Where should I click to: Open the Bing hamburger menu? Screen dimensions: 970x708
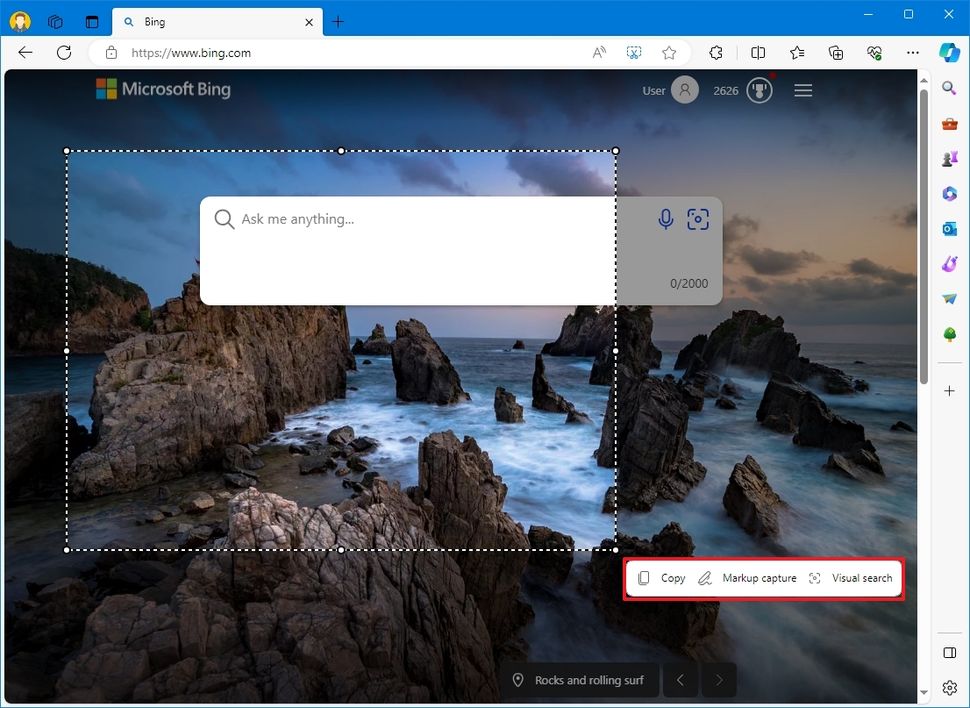(x=802, y=90)
